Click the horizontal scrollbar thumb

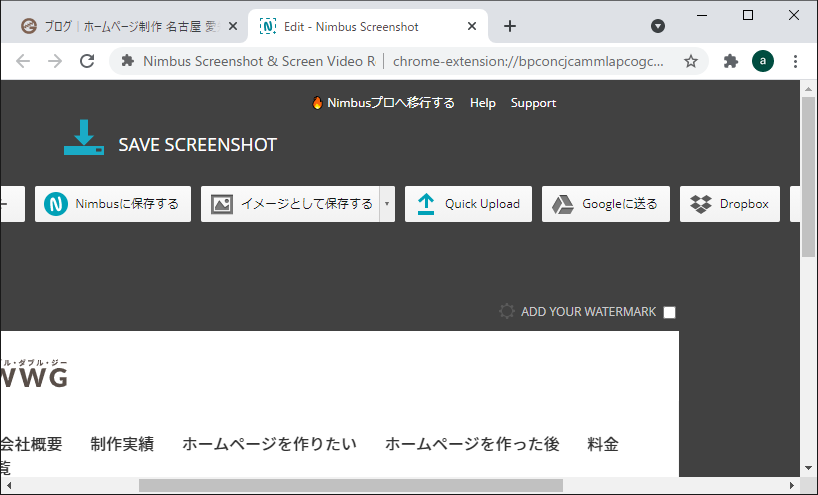point(350,486)
